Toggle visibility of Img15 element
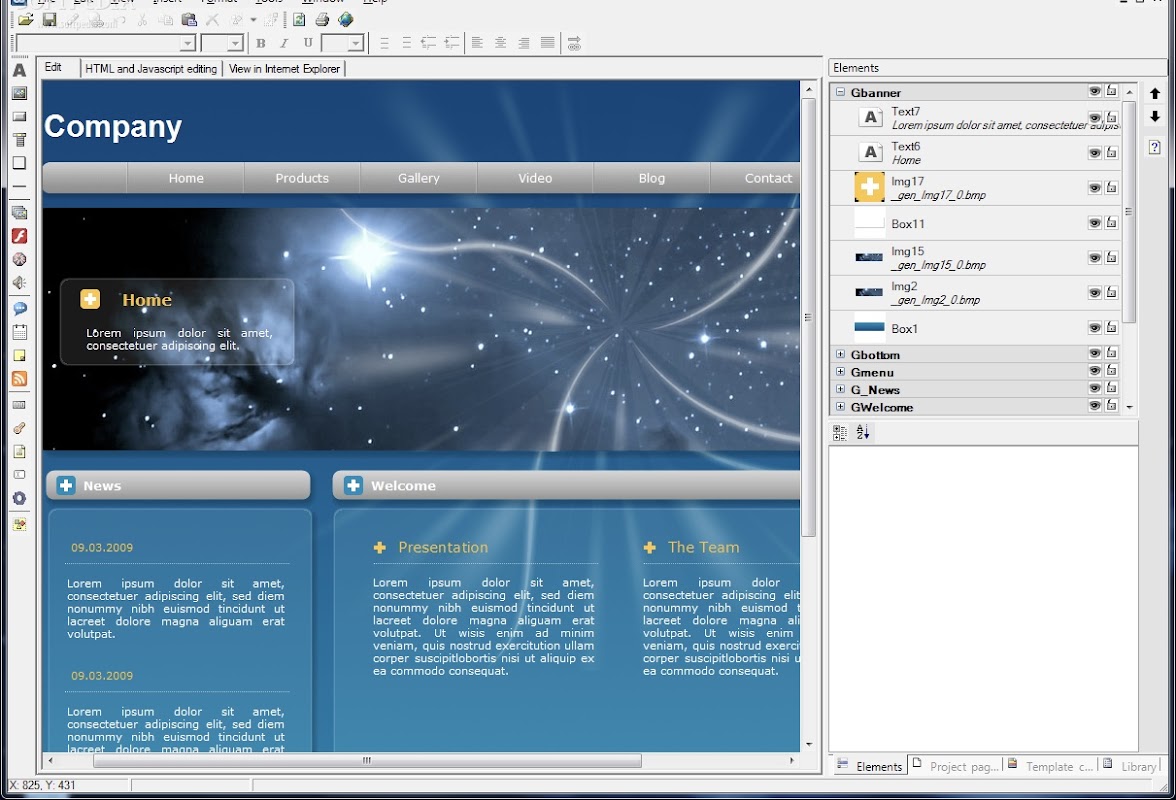Image resolution: width=1176 pixels, height=800 pixels. 1095,258
